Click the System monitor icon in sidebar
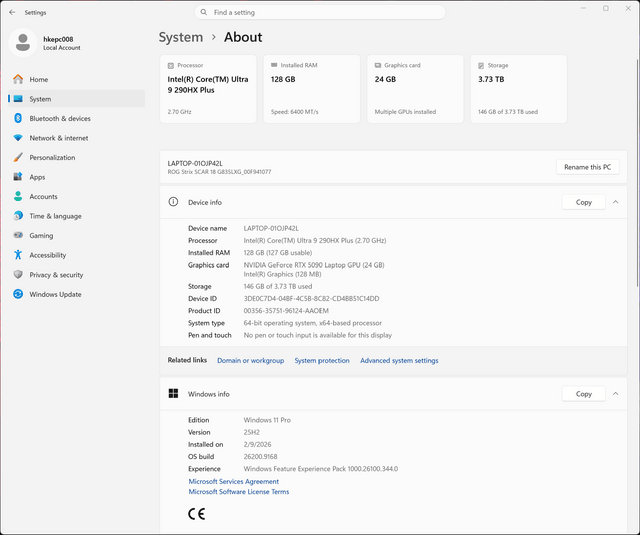Image resolution: width=640 pixels, height=535 pixels. pyautogui.click(x=18, y=99)
